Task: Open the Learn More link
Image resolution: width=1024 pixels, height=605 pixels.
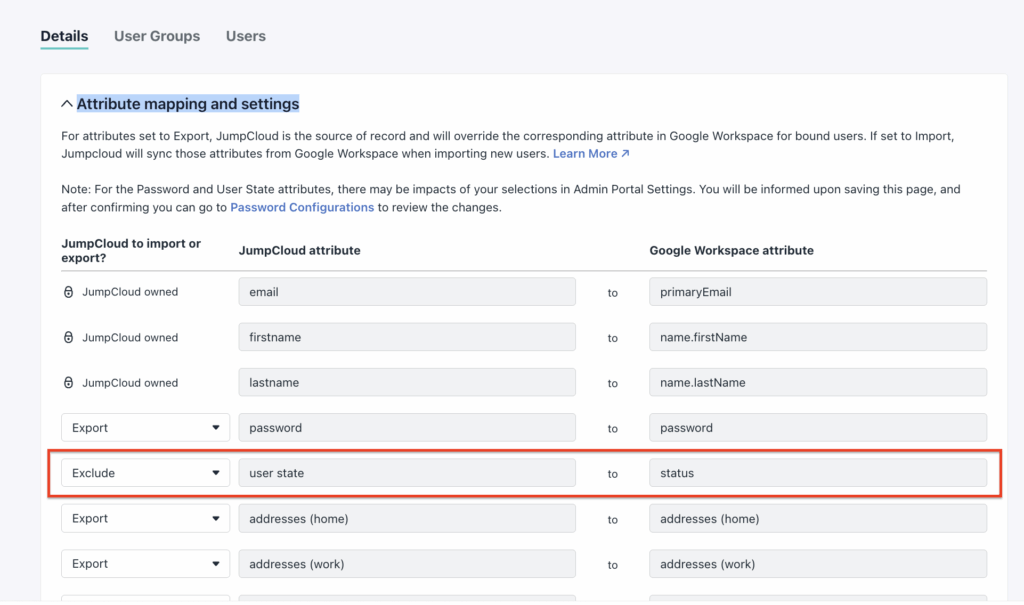Action: tap(591, 154)
